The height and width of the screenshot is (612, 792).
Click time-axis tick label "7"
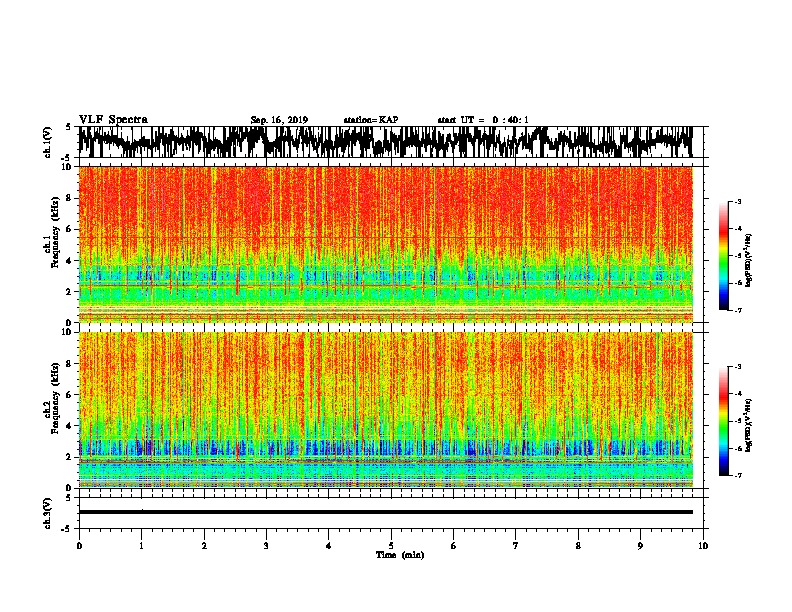(516, 546)
